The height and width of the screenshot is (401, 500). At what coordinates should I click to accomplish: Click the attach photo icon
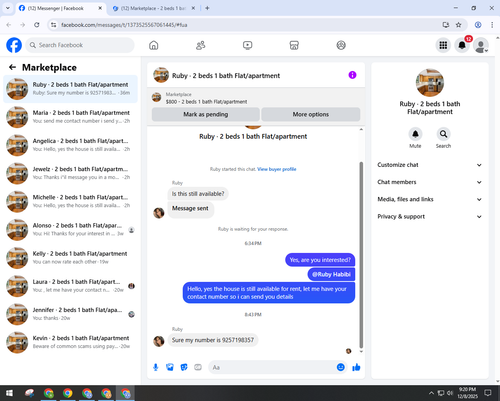[x=170, y=367]
